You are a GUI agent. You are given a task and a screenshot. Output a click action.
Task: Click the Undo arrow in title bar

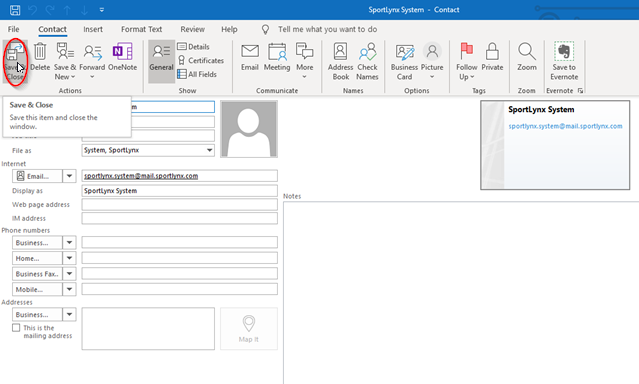(x=33, y=10)
